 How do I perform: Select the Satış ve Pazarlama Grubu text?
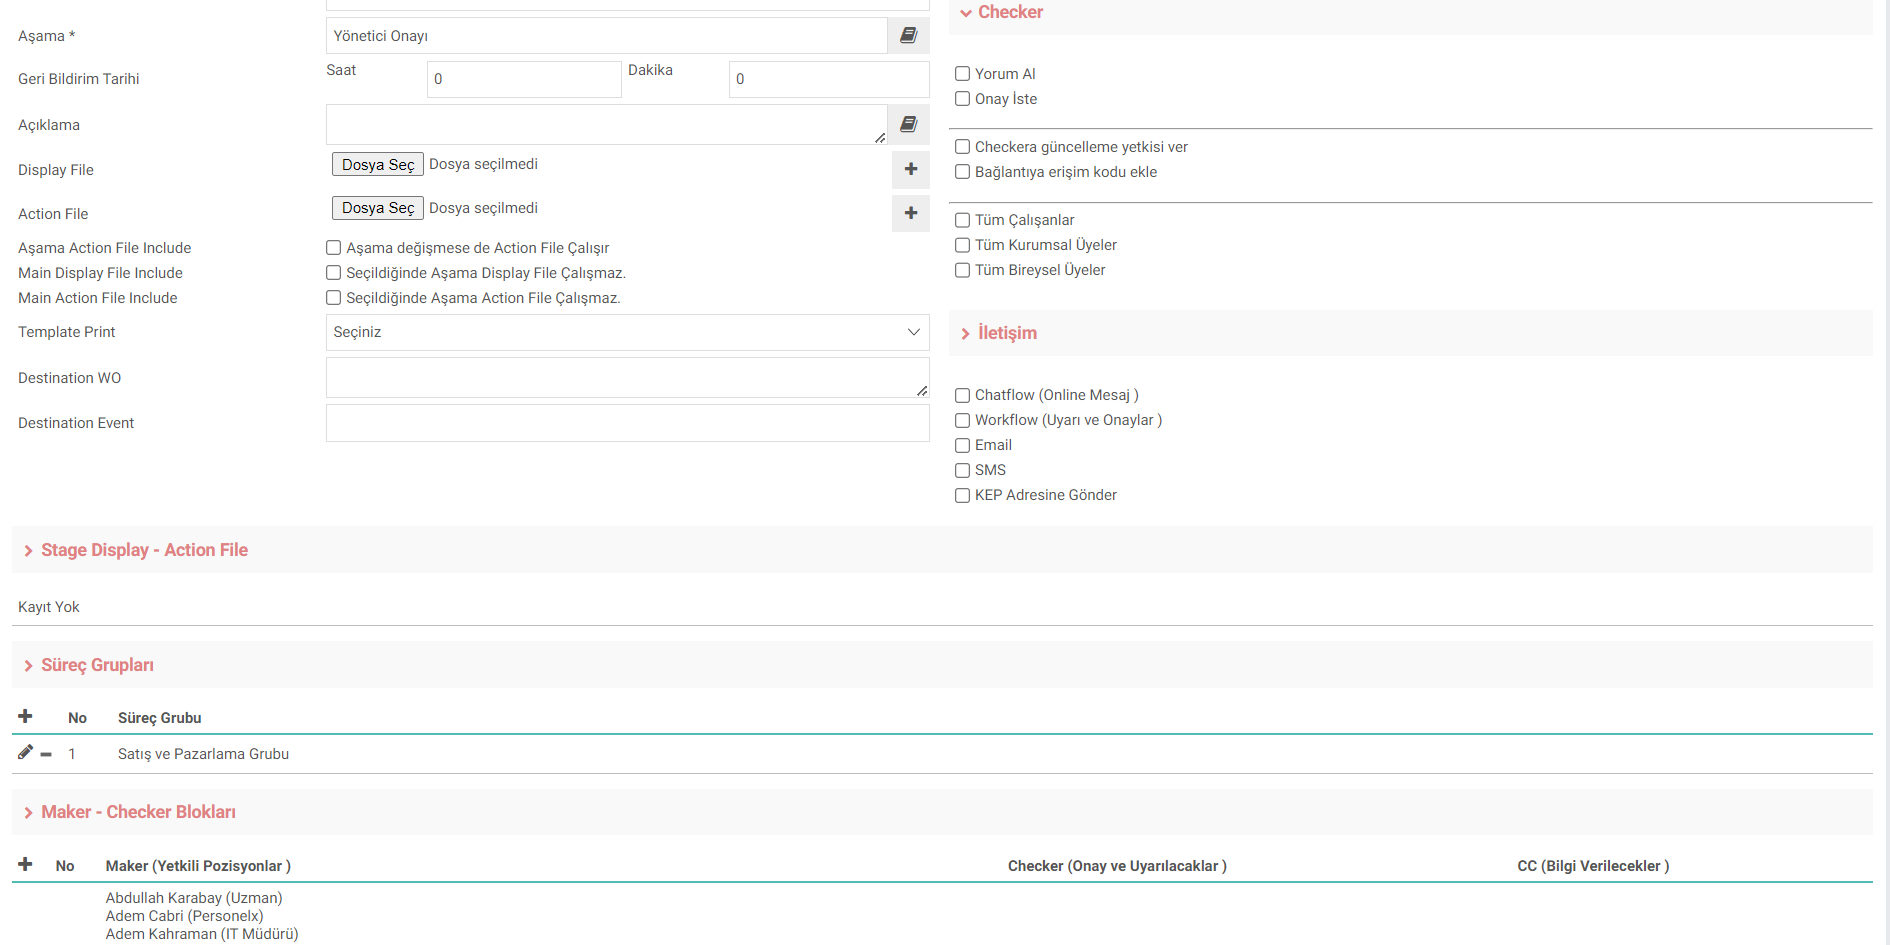(203, 754)
